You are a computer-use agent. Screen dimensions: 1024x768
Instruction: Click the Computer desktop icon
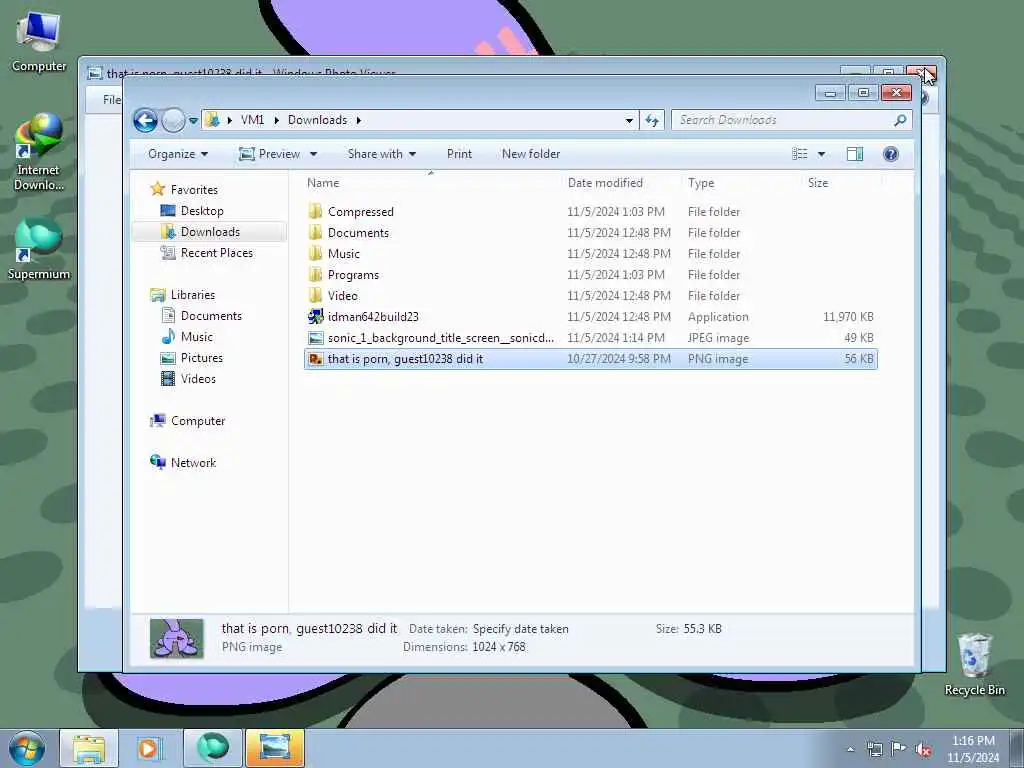tap(39, 41)
